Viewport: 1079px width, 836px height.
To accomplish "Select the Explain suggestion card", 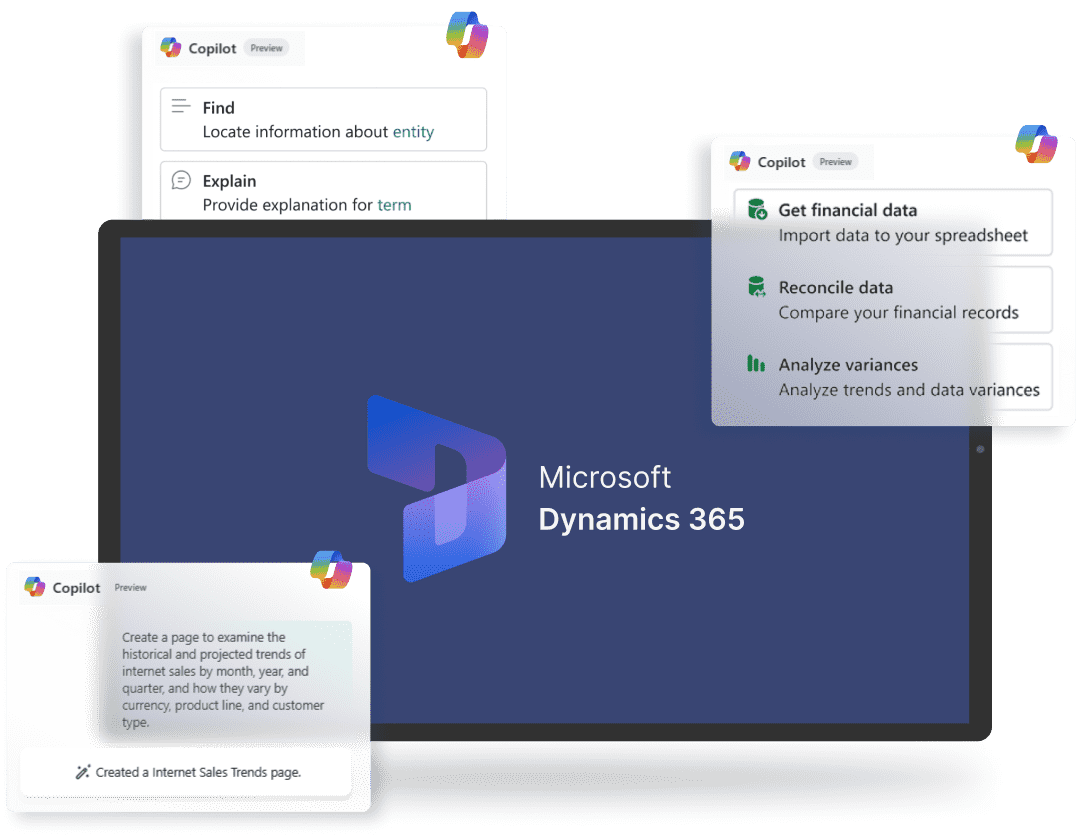I will coord(323,191).
